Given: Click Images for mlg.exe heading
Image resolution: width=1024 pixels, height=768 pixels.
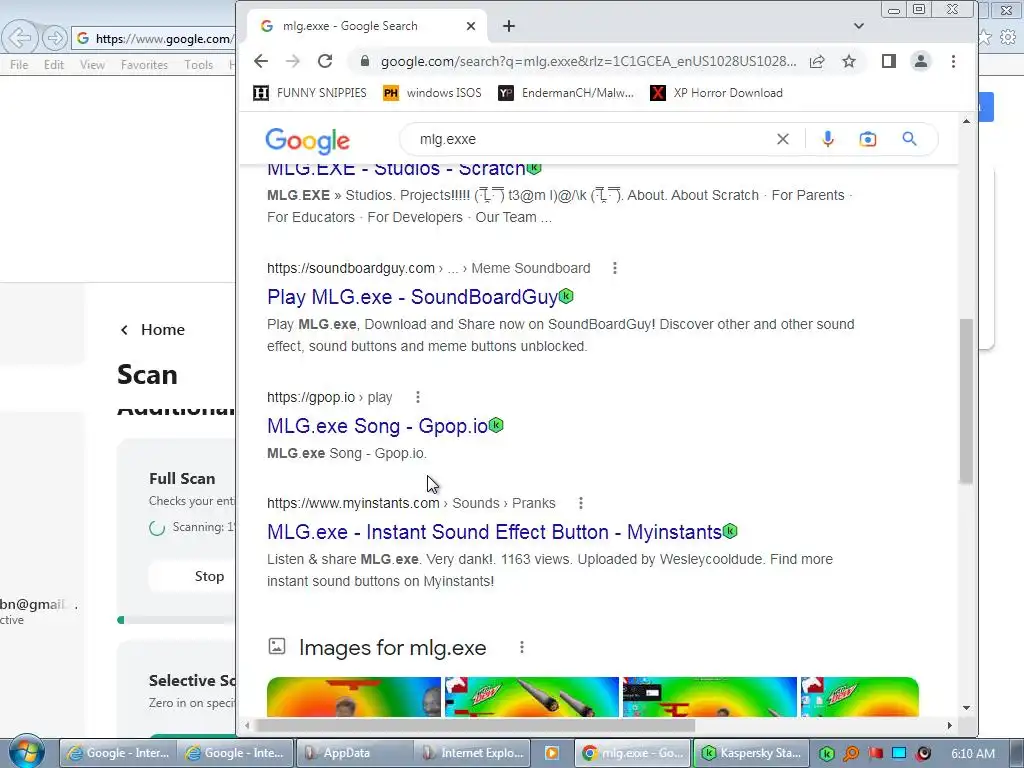Looking at the screenshot, I should (392, 648).
